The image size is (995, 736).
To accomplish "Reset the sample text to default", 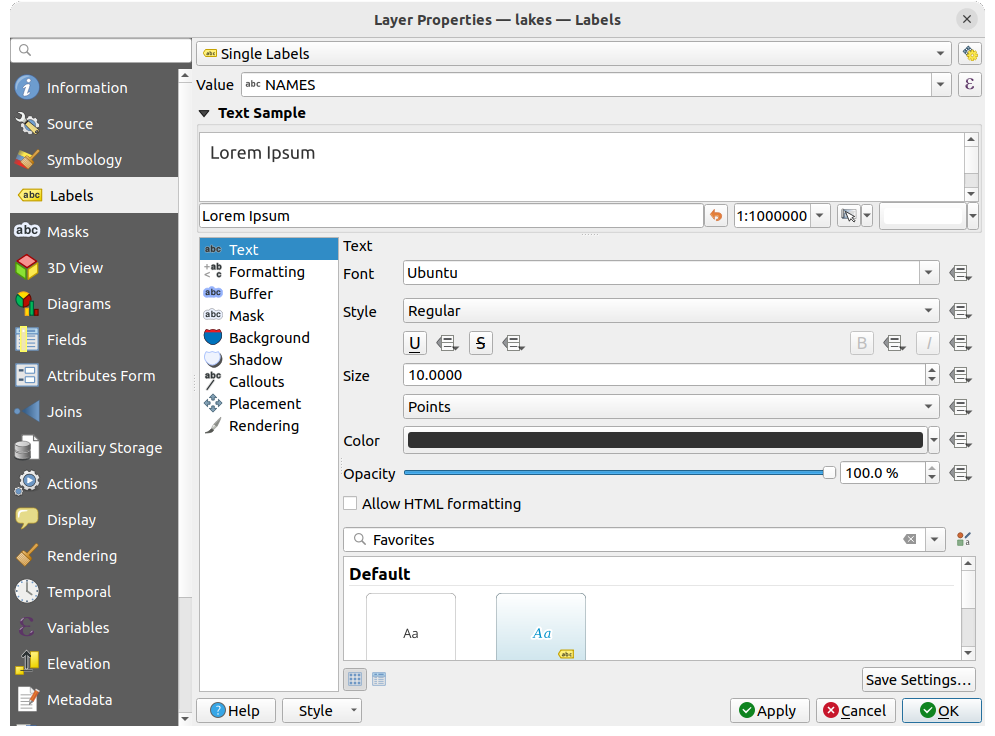I will pyautogui.click(x=716, y=216).
